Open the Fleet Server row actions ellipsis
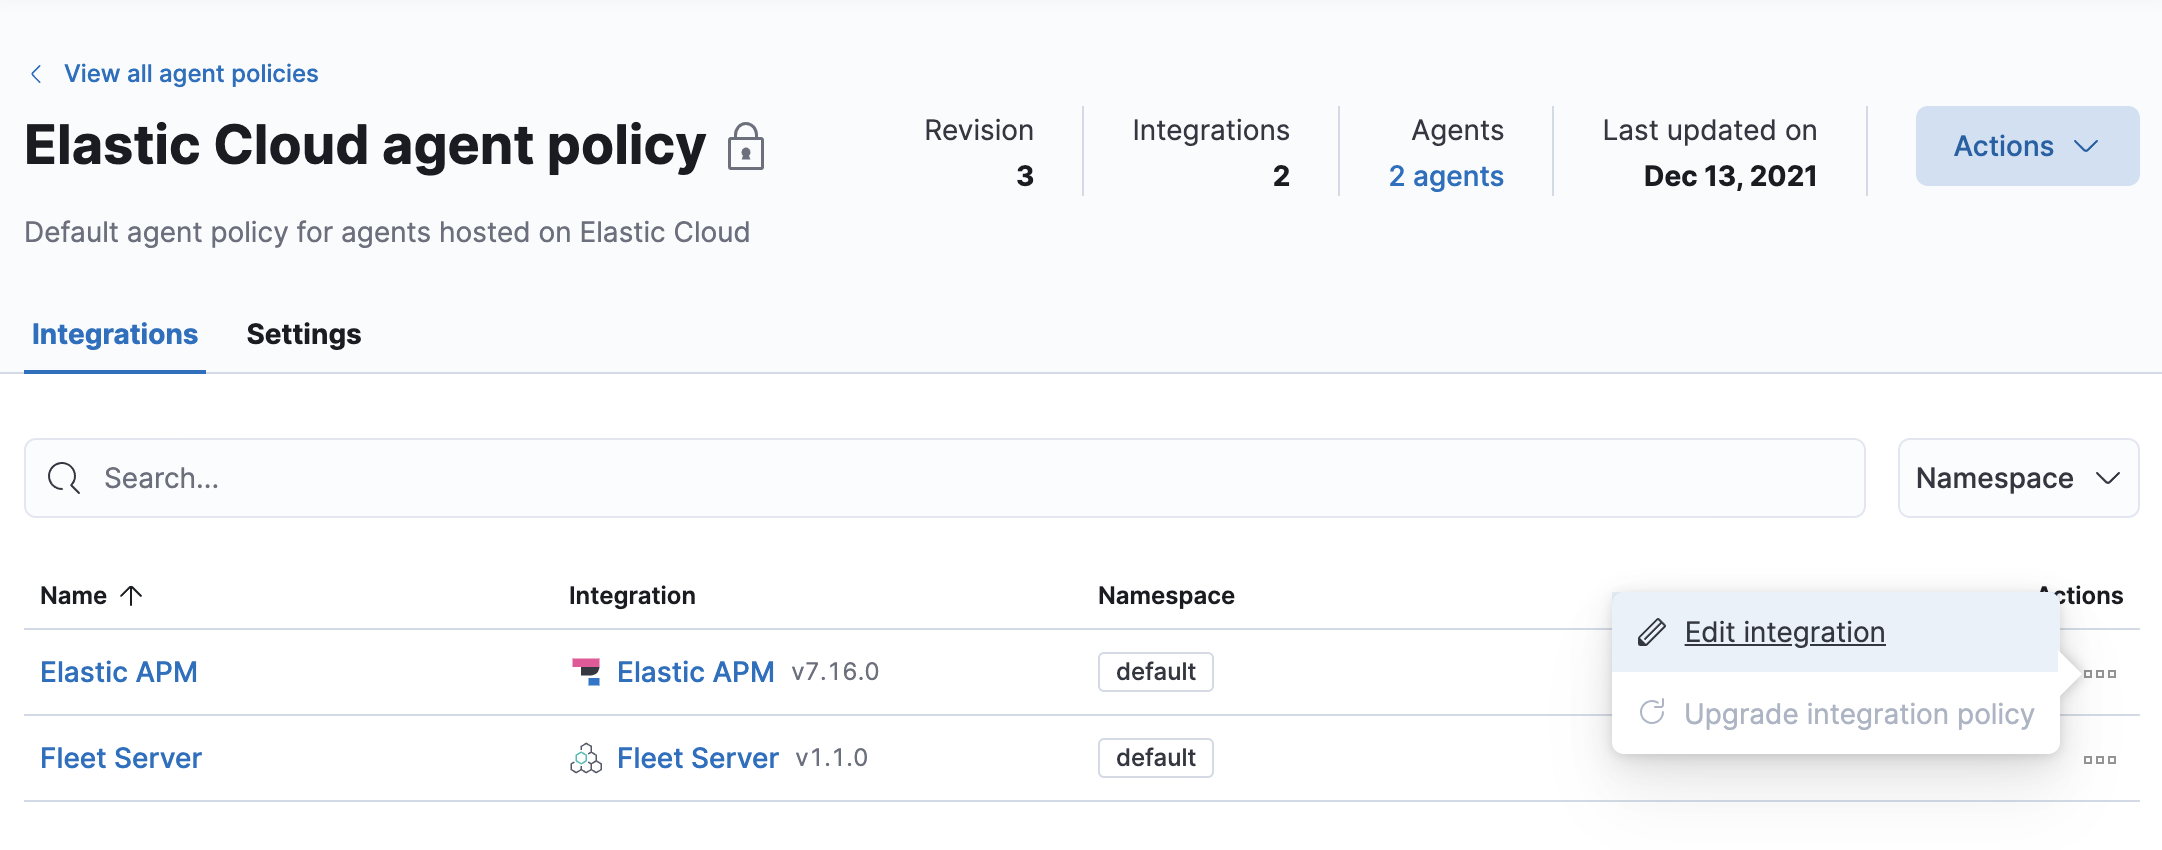 tap(2099, 759)
